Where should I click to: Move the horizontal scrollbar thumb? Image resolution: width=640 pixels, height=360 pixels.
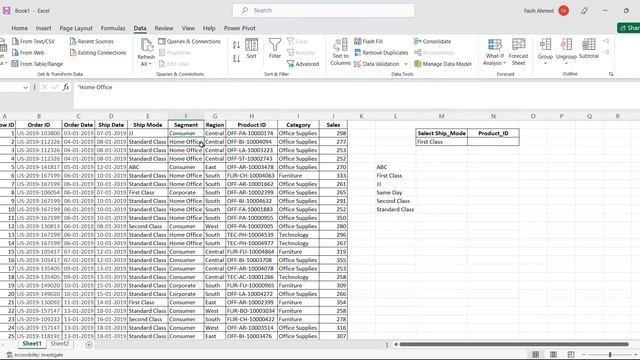click(x=514, y=344)
